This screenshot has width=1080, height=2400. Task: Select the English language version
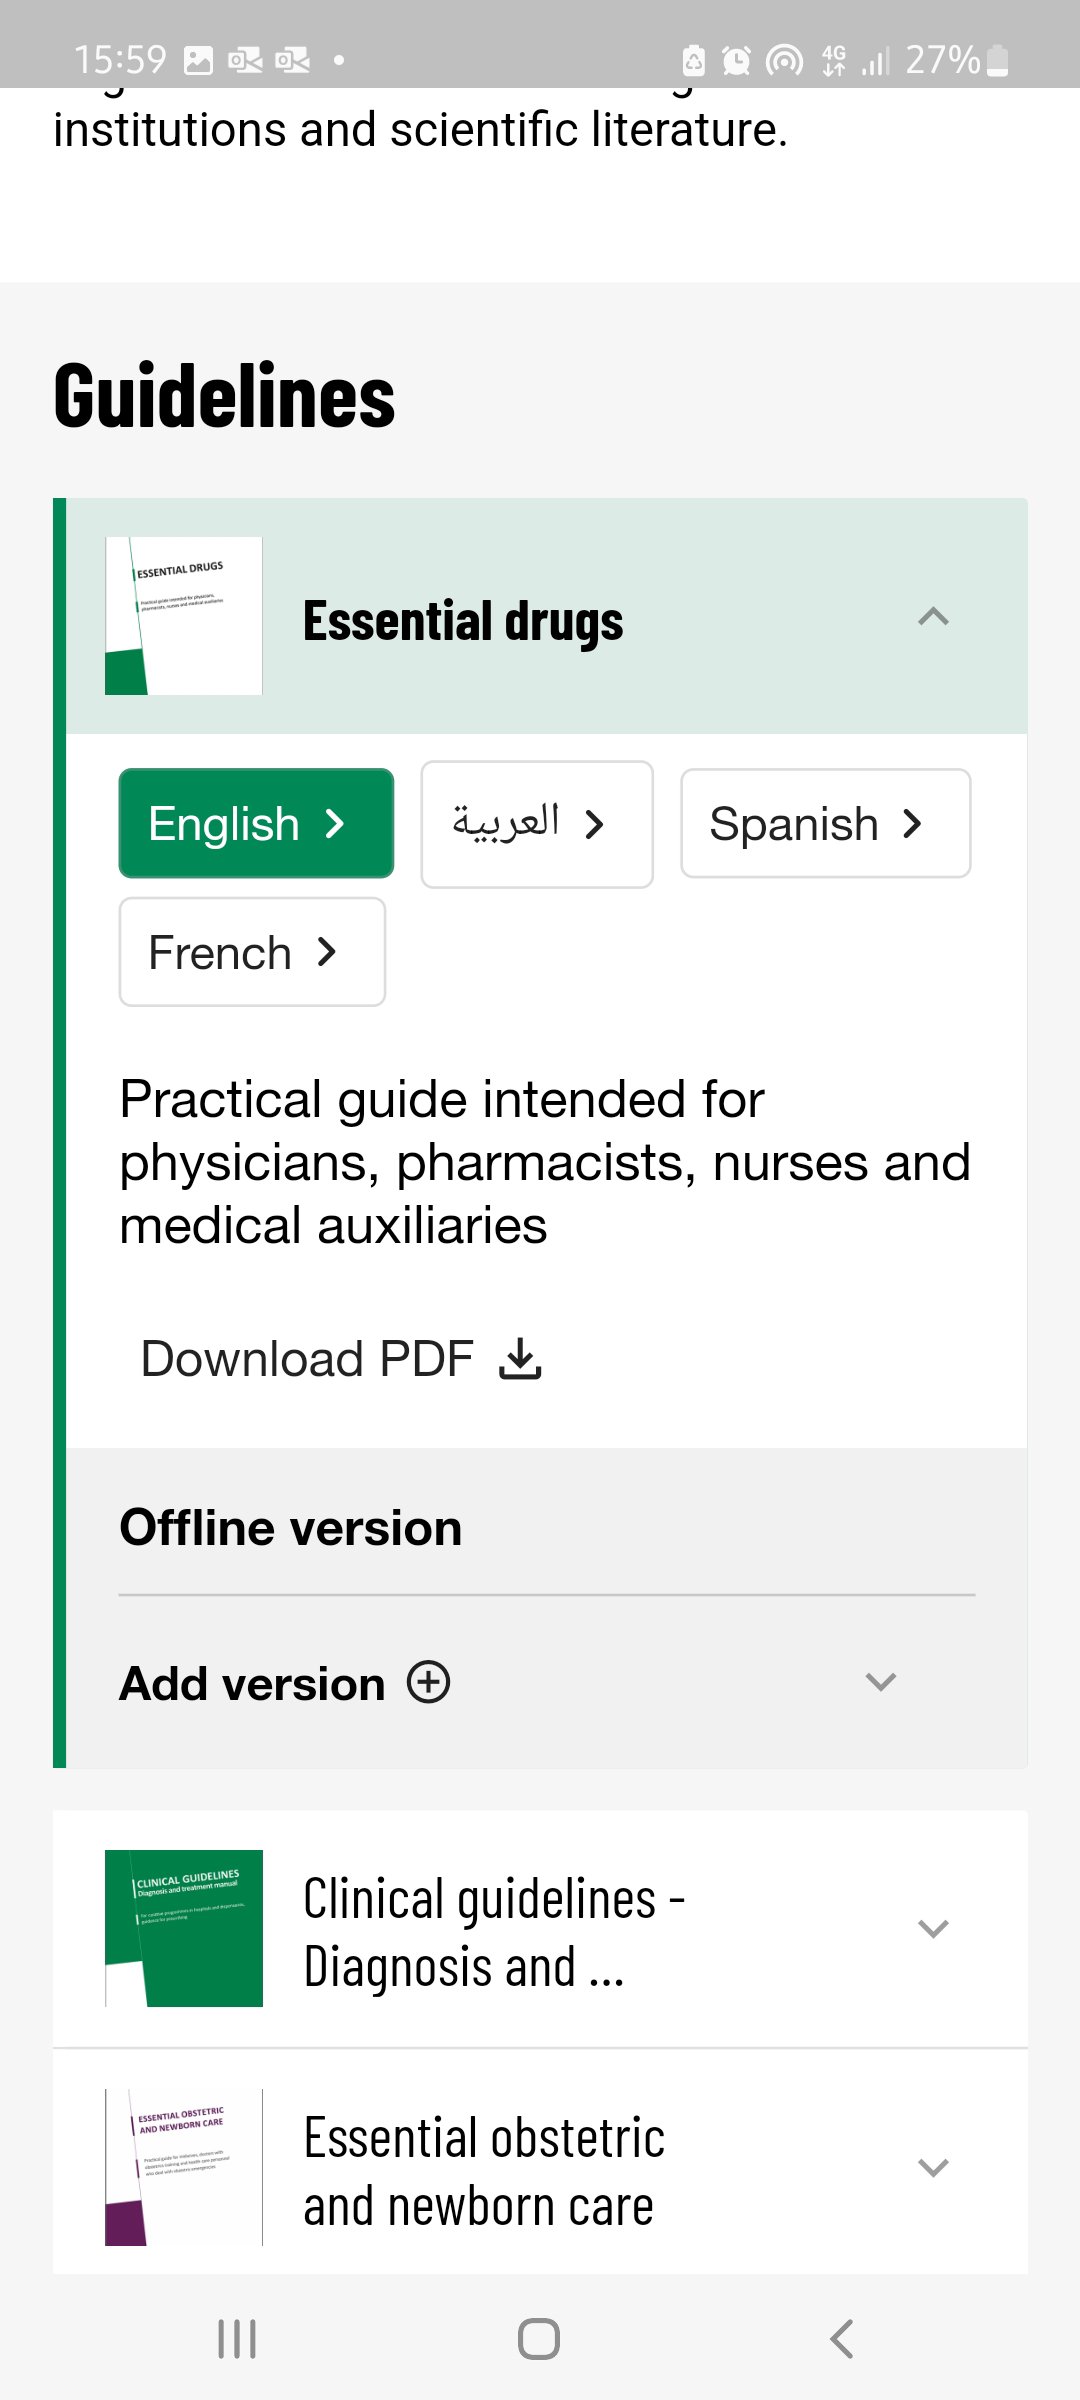point(256,824)
